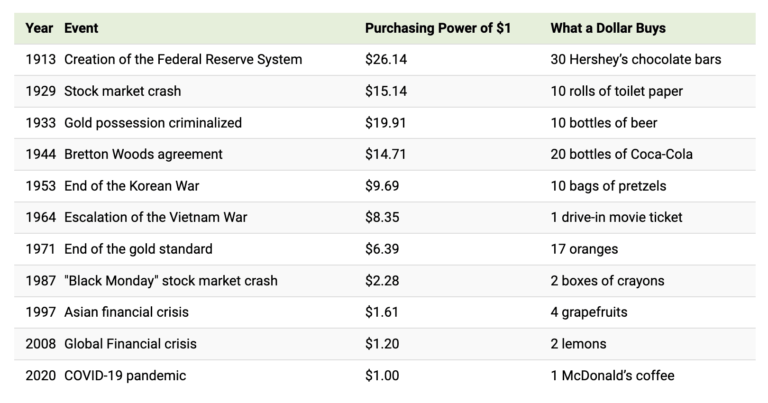This screenshot has width=768, height=403.
Task: Select the 1913 year cell
Action: pos(40,60)
